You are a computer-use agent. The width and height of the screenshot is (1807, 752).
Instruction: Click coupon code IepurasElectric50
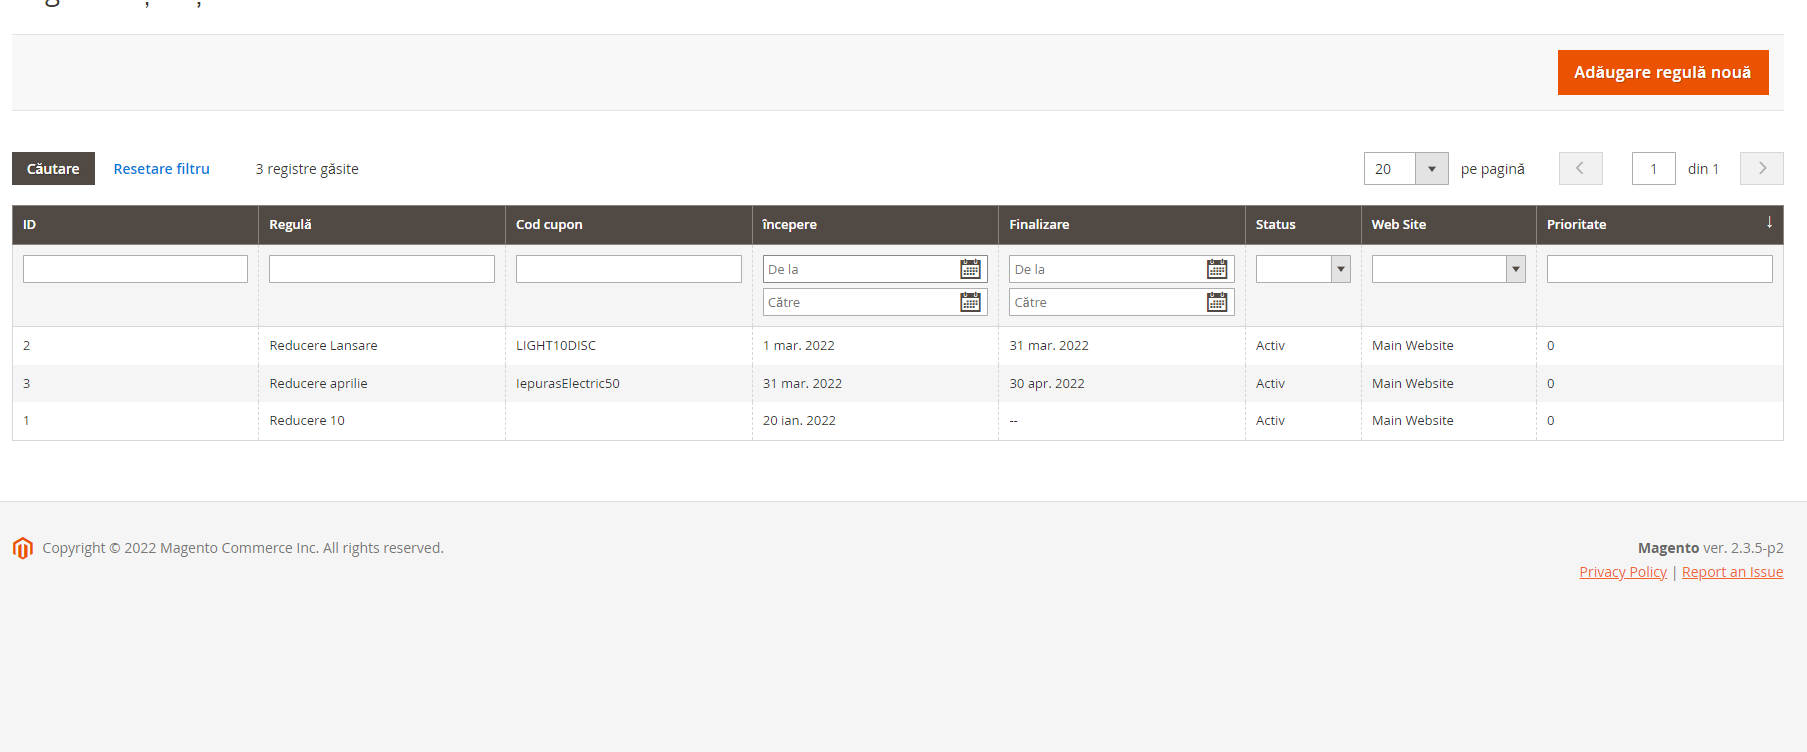(568, 383)
